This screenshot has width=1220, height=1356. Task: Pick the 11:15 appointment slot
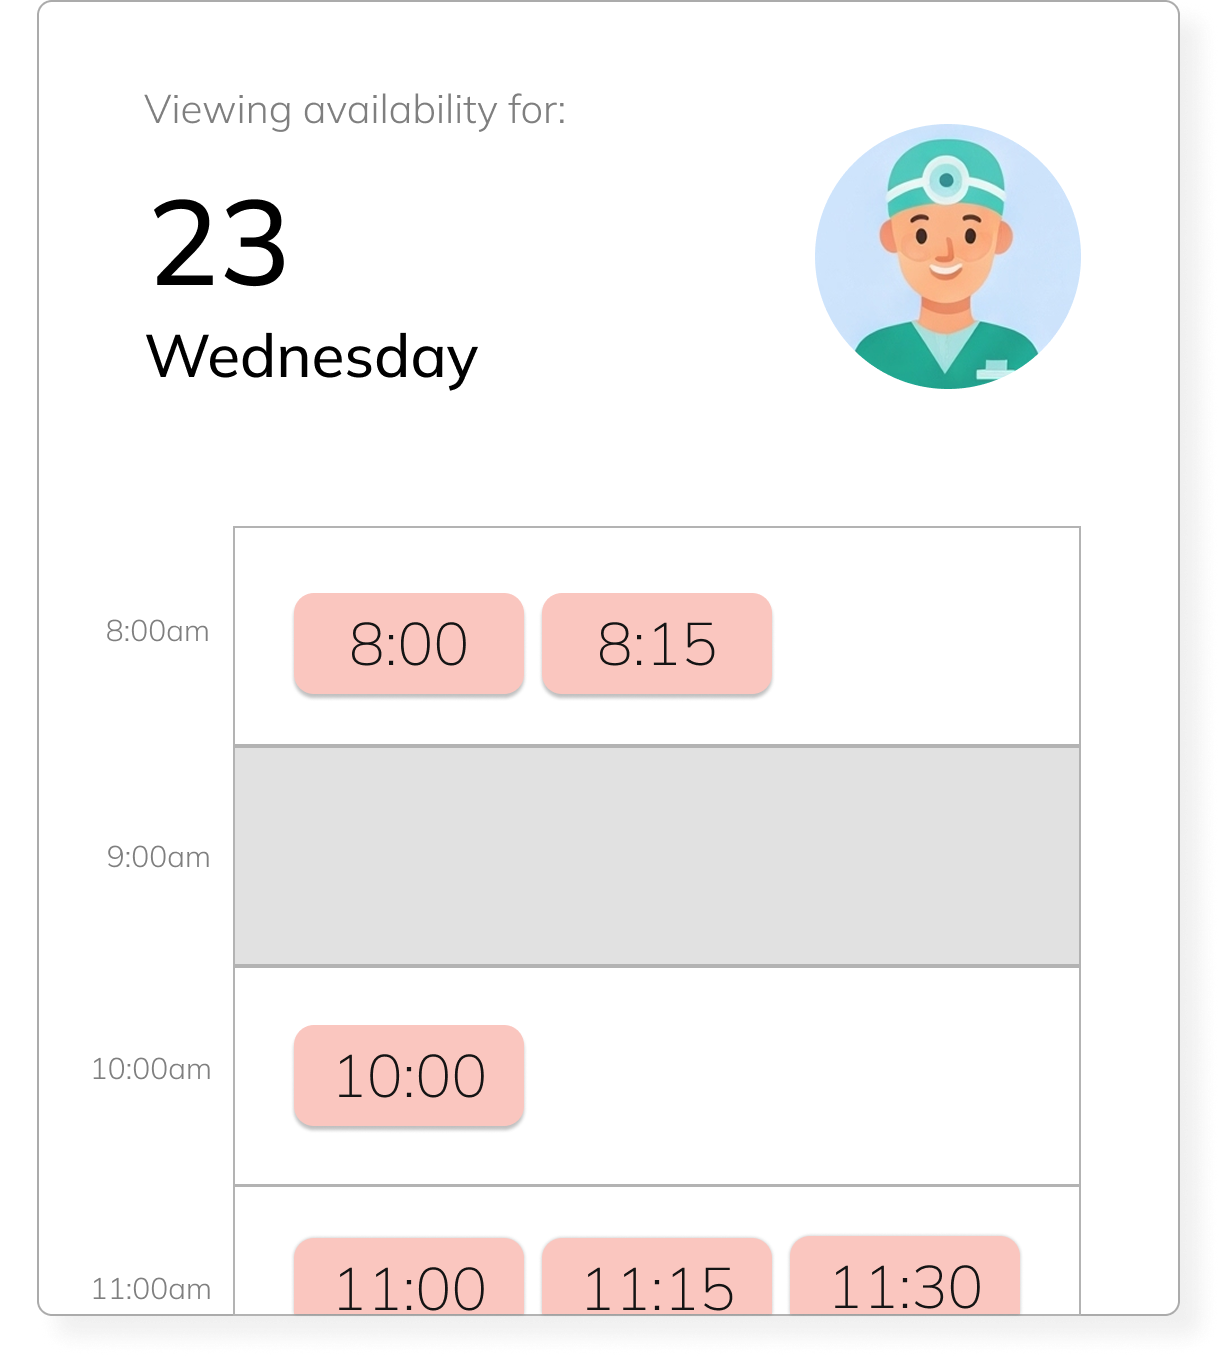point(657,1285)
